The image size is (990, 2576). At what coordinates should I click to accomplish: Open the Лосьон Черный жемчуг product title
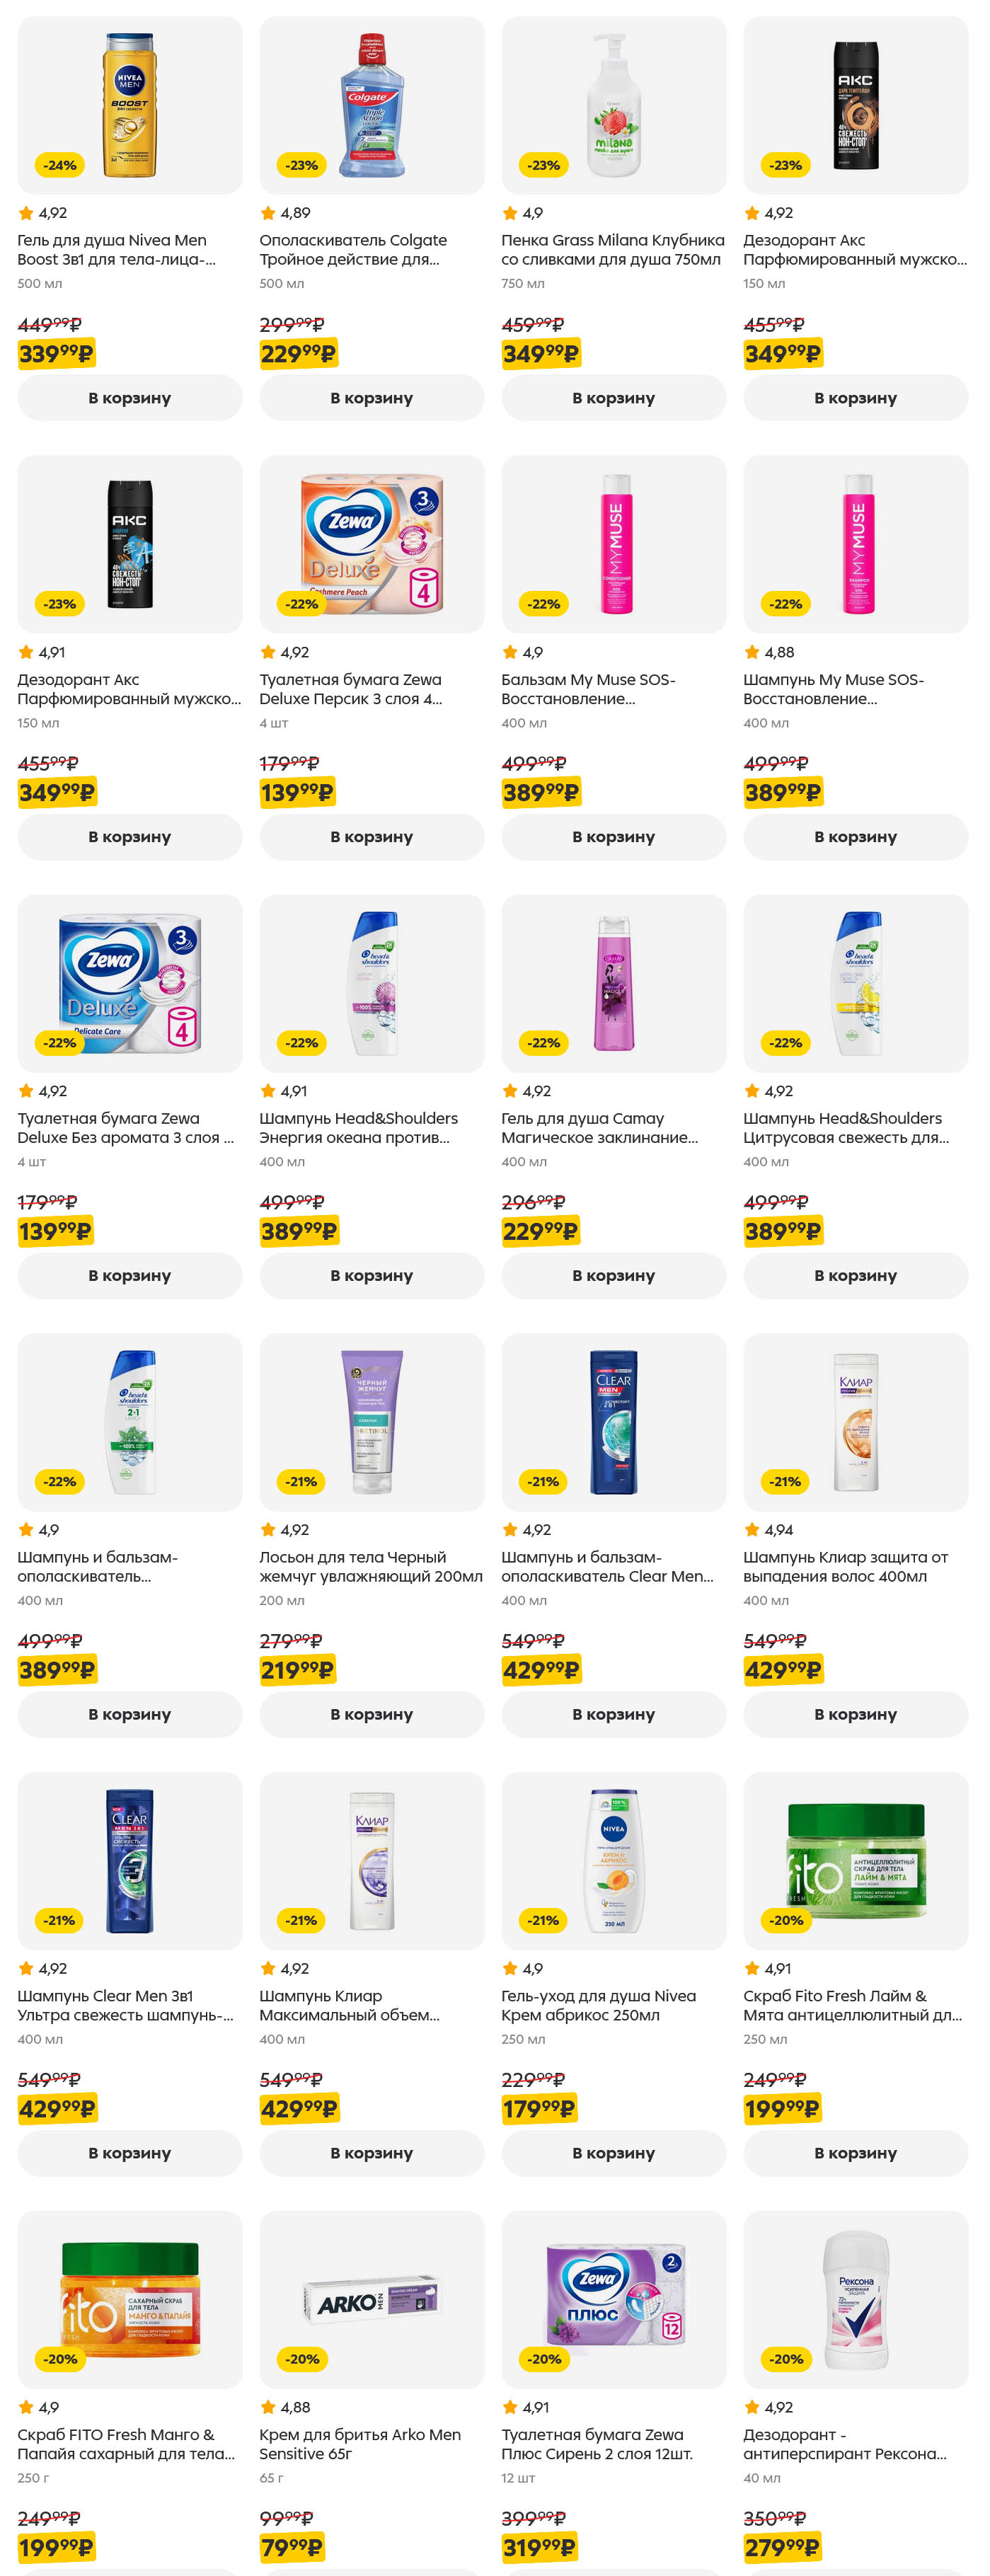[x=370, y=1566]
